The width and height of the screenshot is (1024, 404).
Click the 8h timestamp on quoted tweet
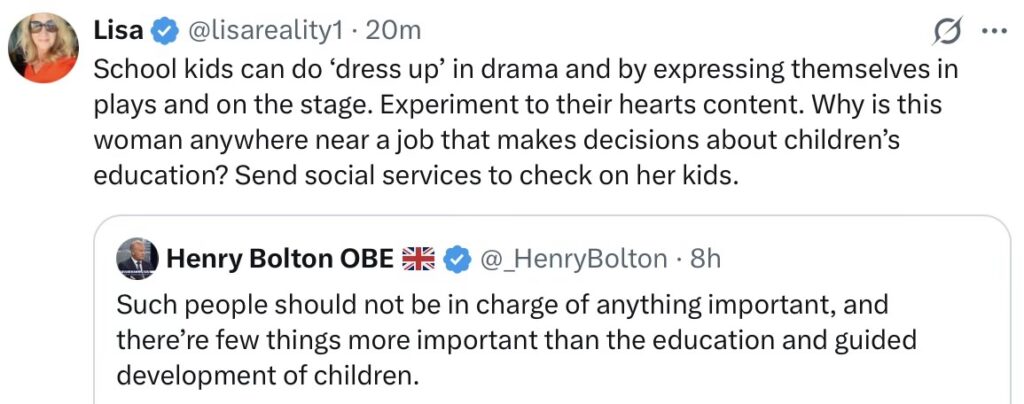(705, 260)
